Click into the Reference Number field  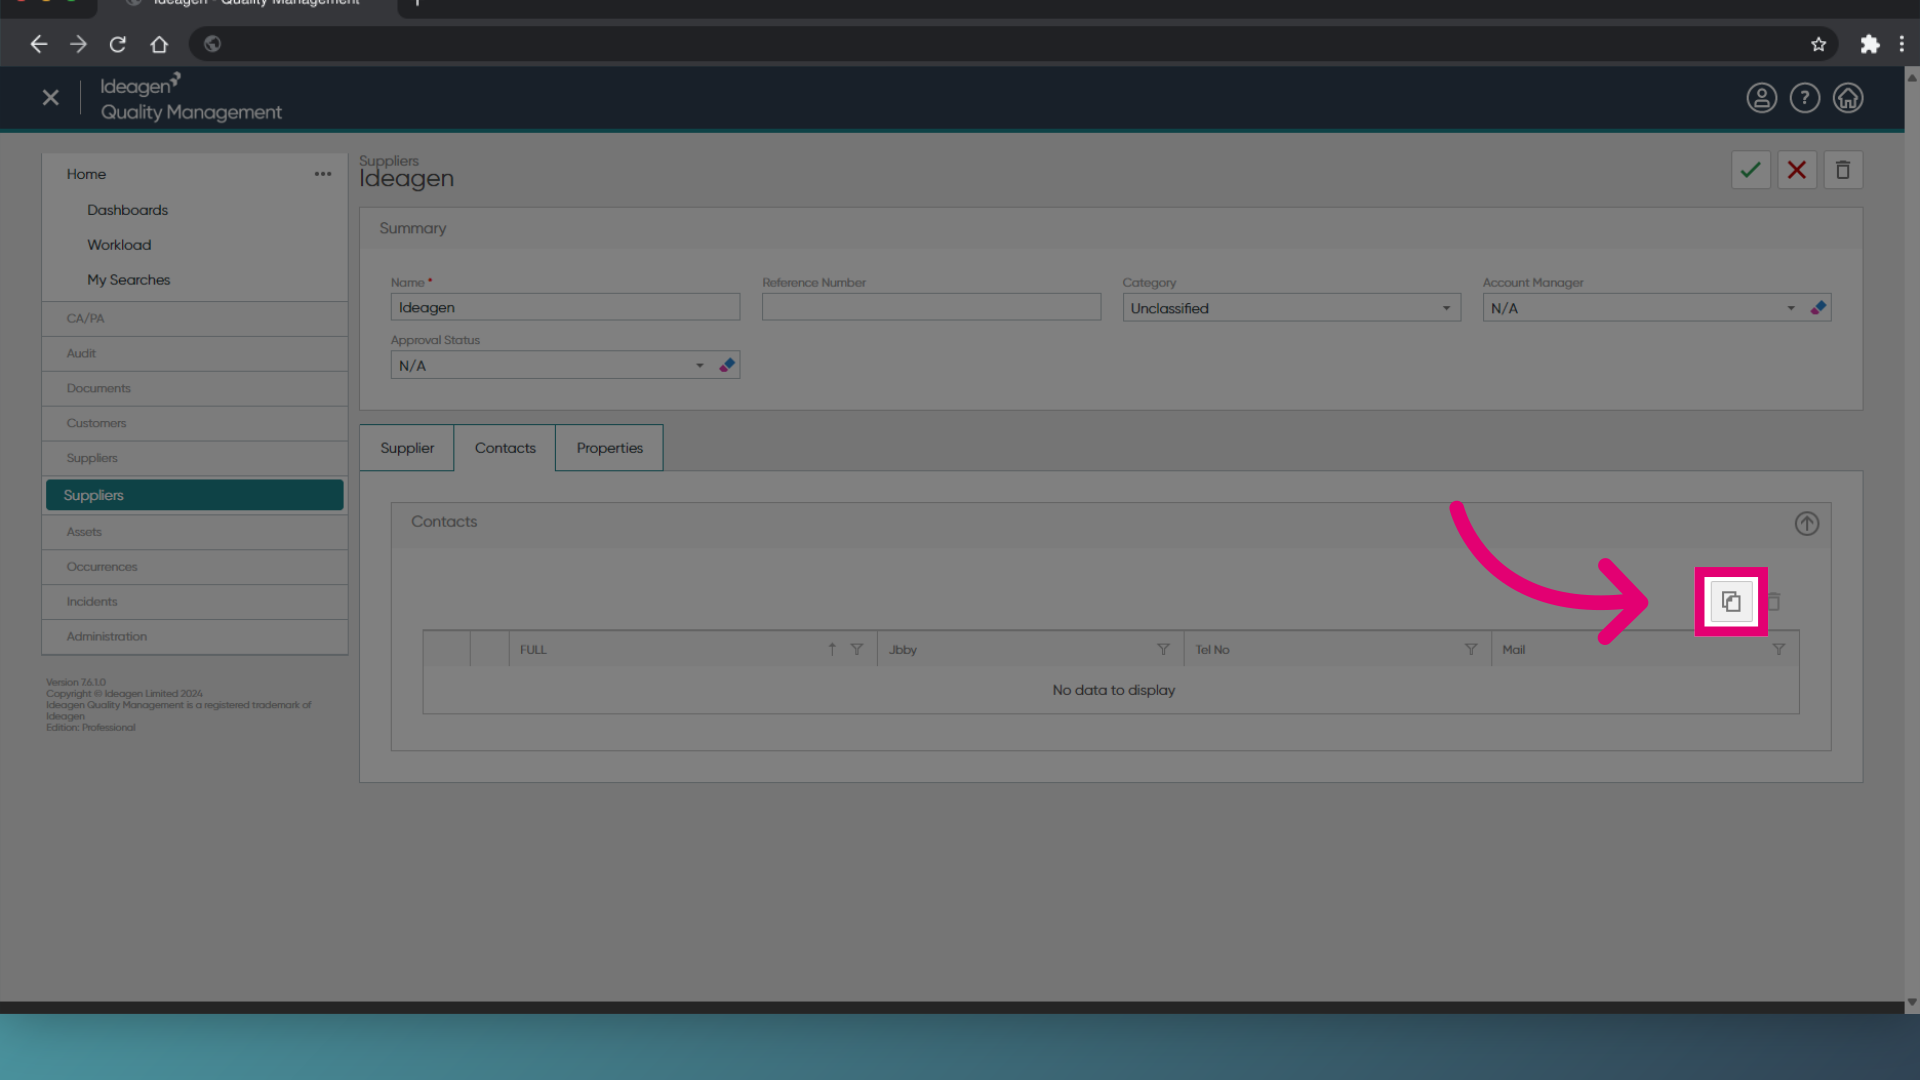(x=931, y=307)
